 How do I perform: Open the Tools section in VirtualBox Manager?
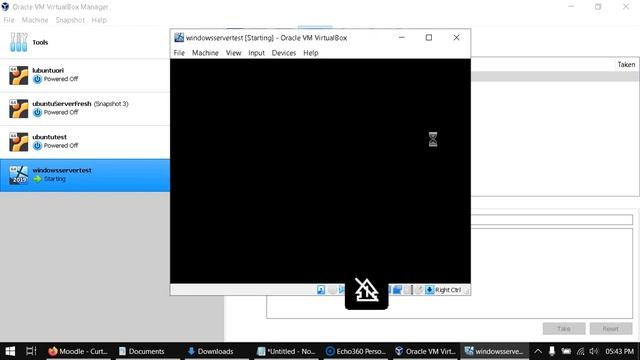[84, 42]
